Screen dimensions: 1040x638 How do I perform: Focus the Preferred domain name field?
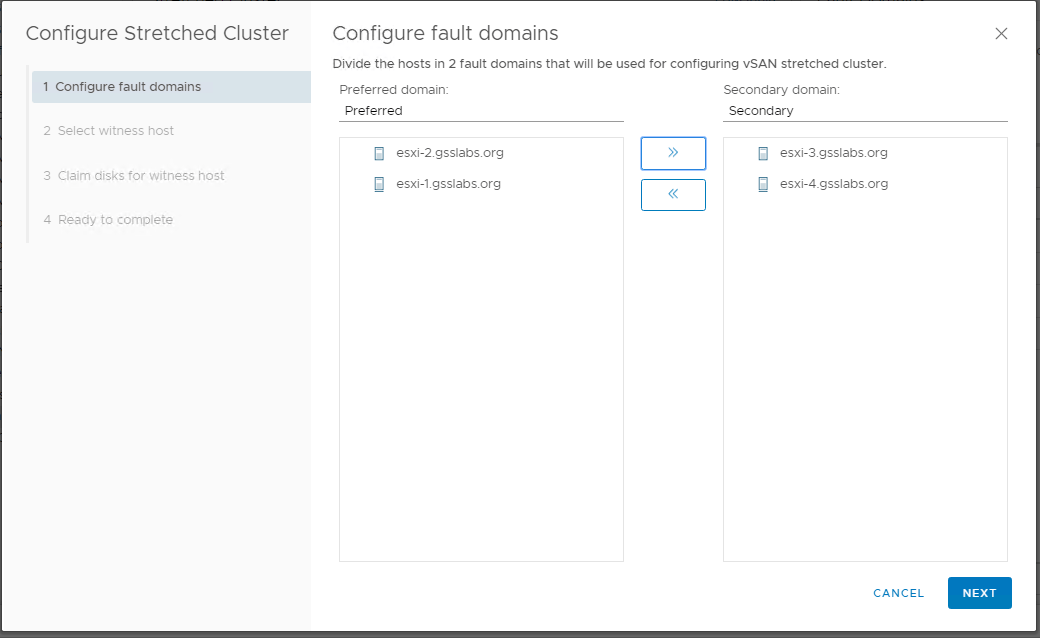click(x=481, y=111)
